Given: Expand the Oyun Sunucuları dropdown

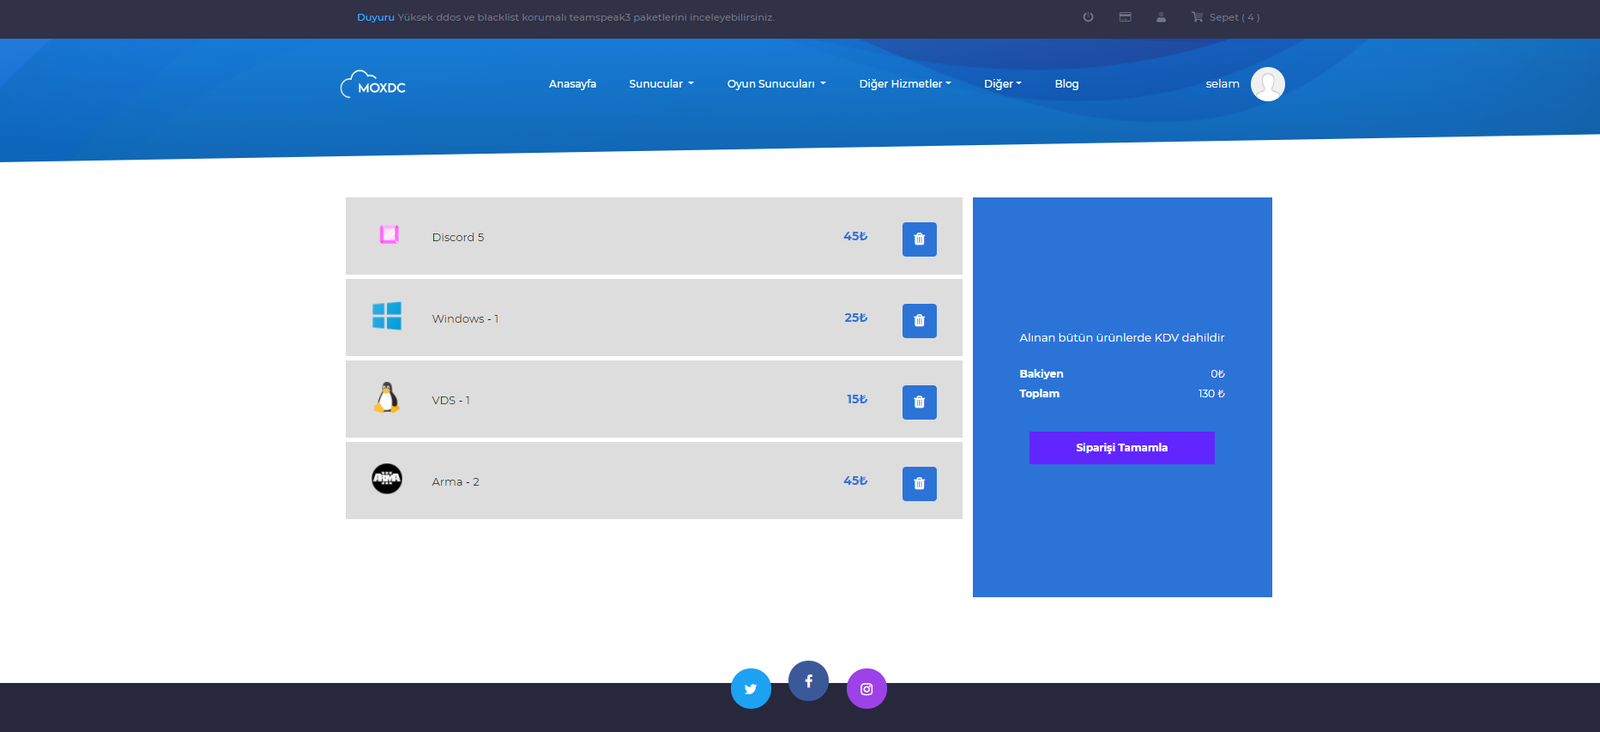Looking at the screenshot, I should click(776, 84).
